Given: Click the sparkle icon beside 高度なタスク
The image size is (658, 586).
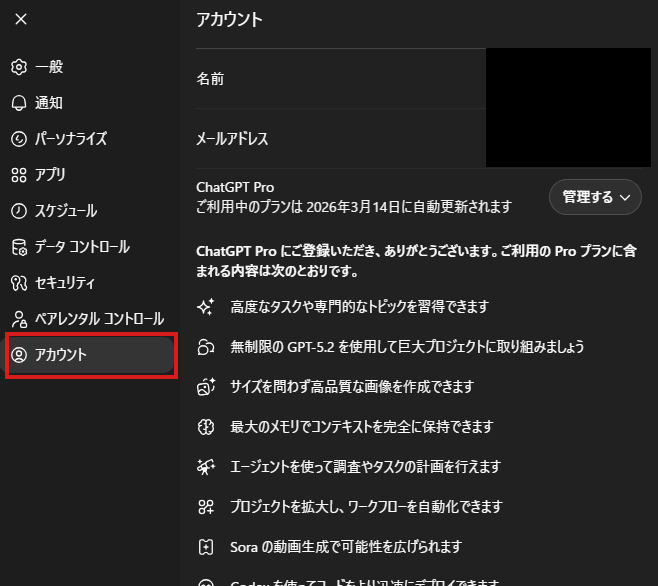Looking at the screenshot, I should click(x=206, y=306).
